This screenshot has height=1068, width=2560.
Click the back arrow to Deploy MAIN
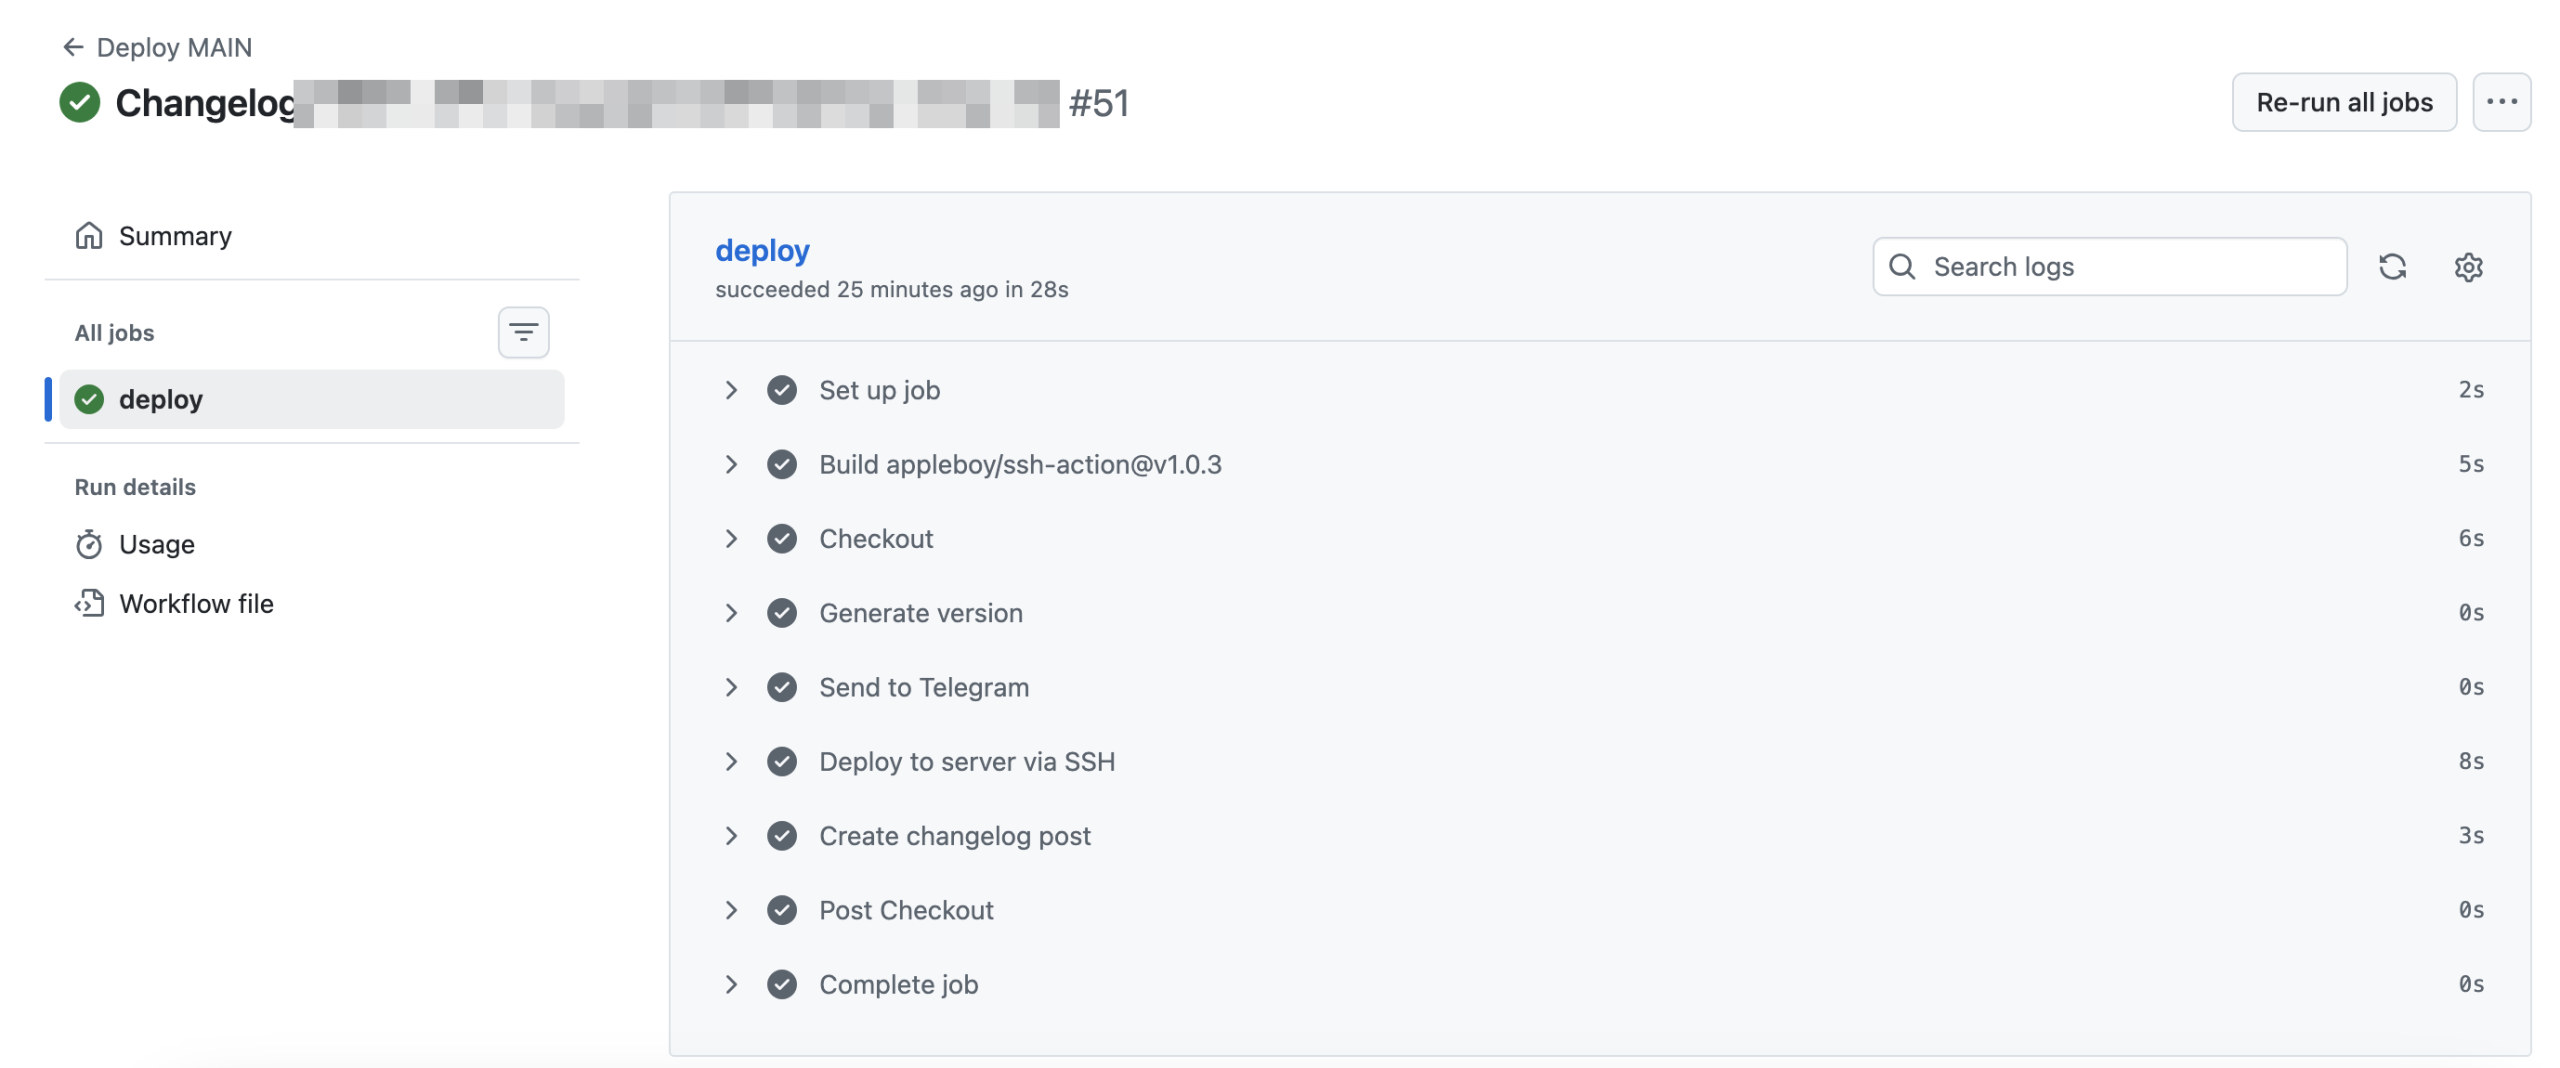pyautogui.click(x=72, y=46)
